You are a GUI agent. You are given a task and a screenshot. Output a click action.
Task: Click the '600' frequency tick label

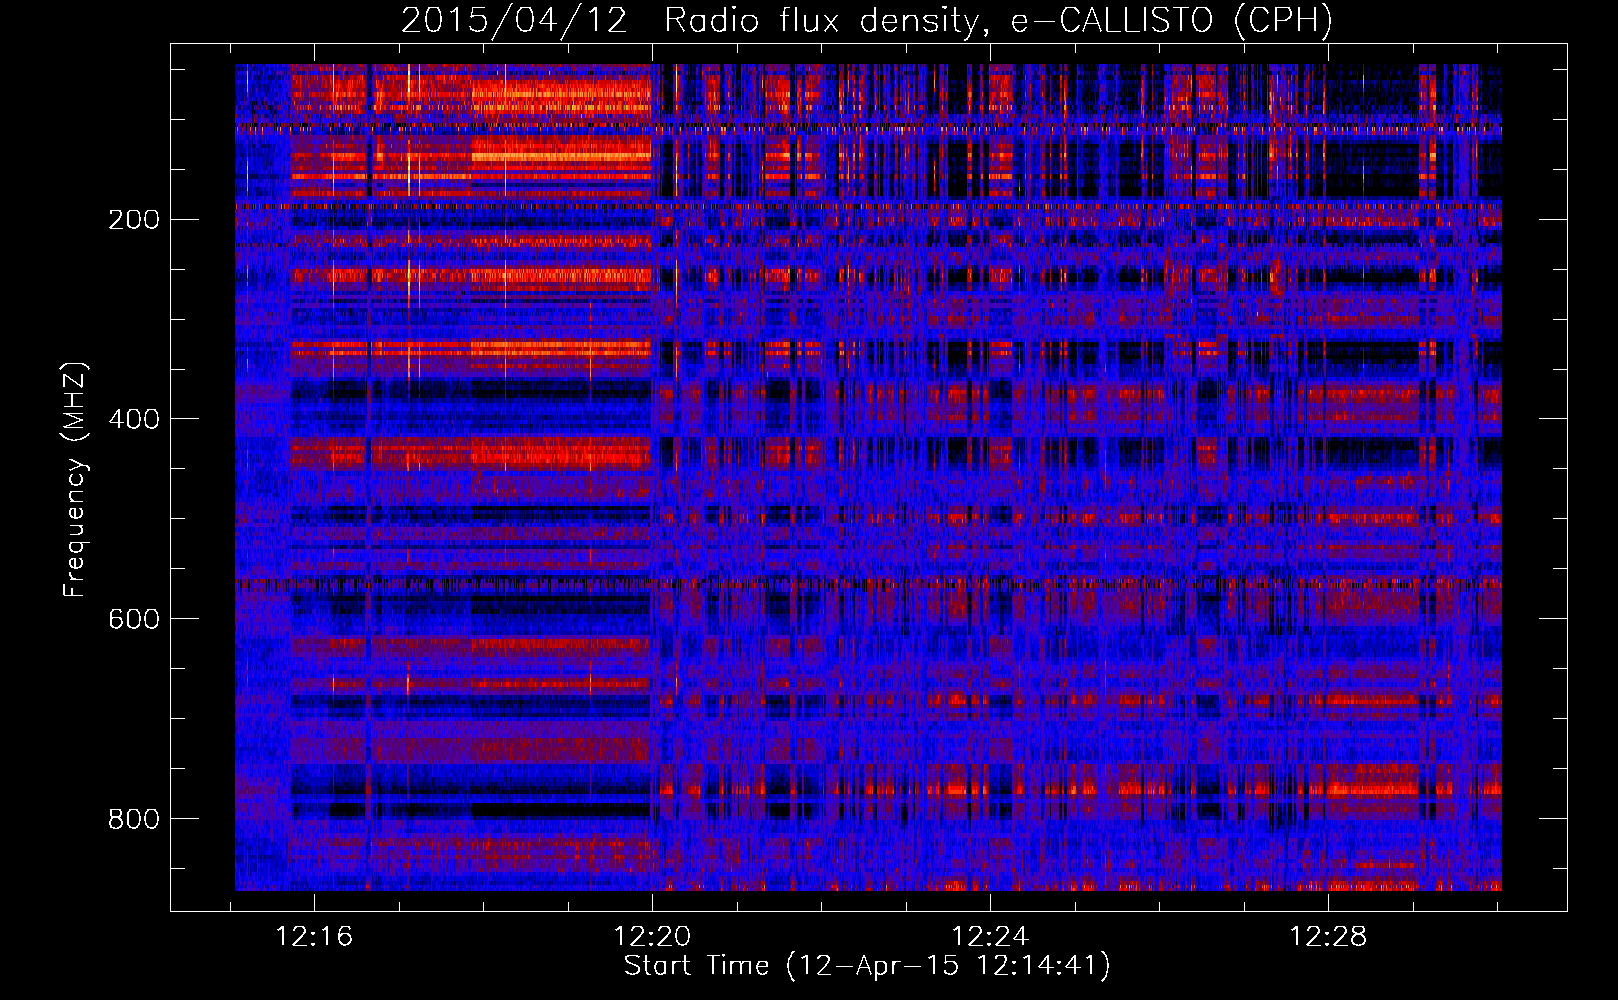pyautogui.click(x=134, y=619)
